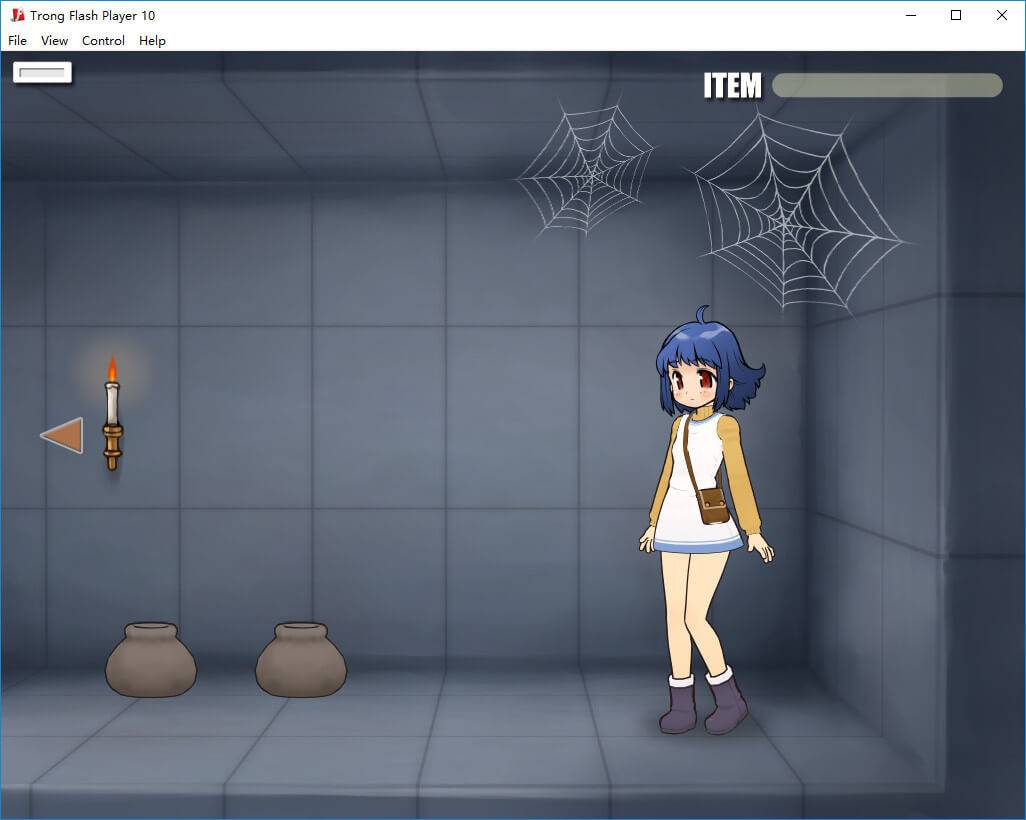
Task: Click the girl's blue hair
Action: [705, 350]
